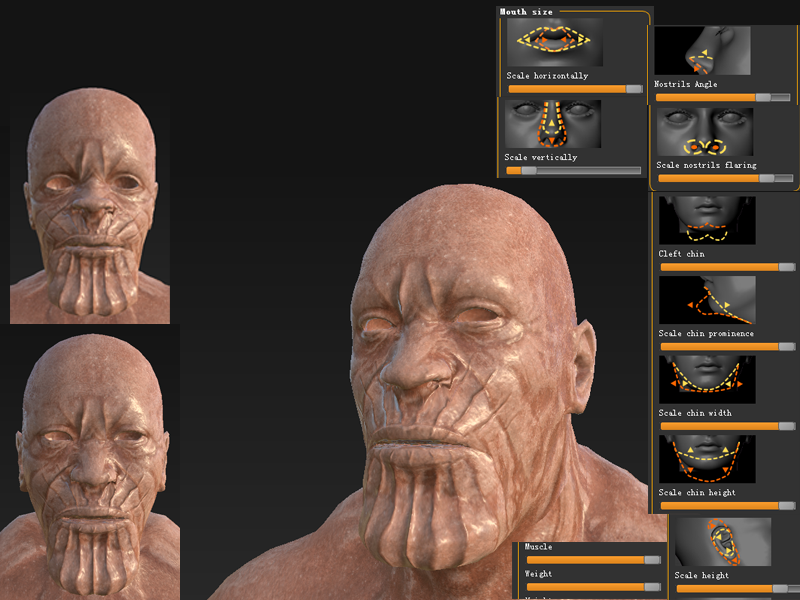
Task: Adjust the Scale chin height slider
Action: [728, 506]
